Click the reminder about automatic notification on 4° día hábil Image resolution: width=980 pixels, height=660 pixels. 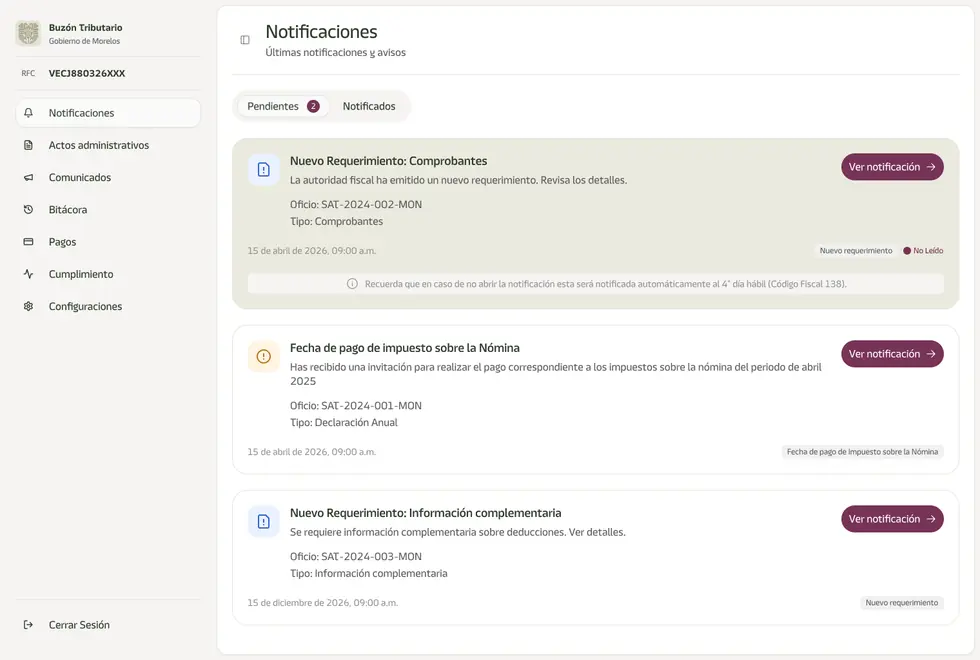tap(596, 284)
